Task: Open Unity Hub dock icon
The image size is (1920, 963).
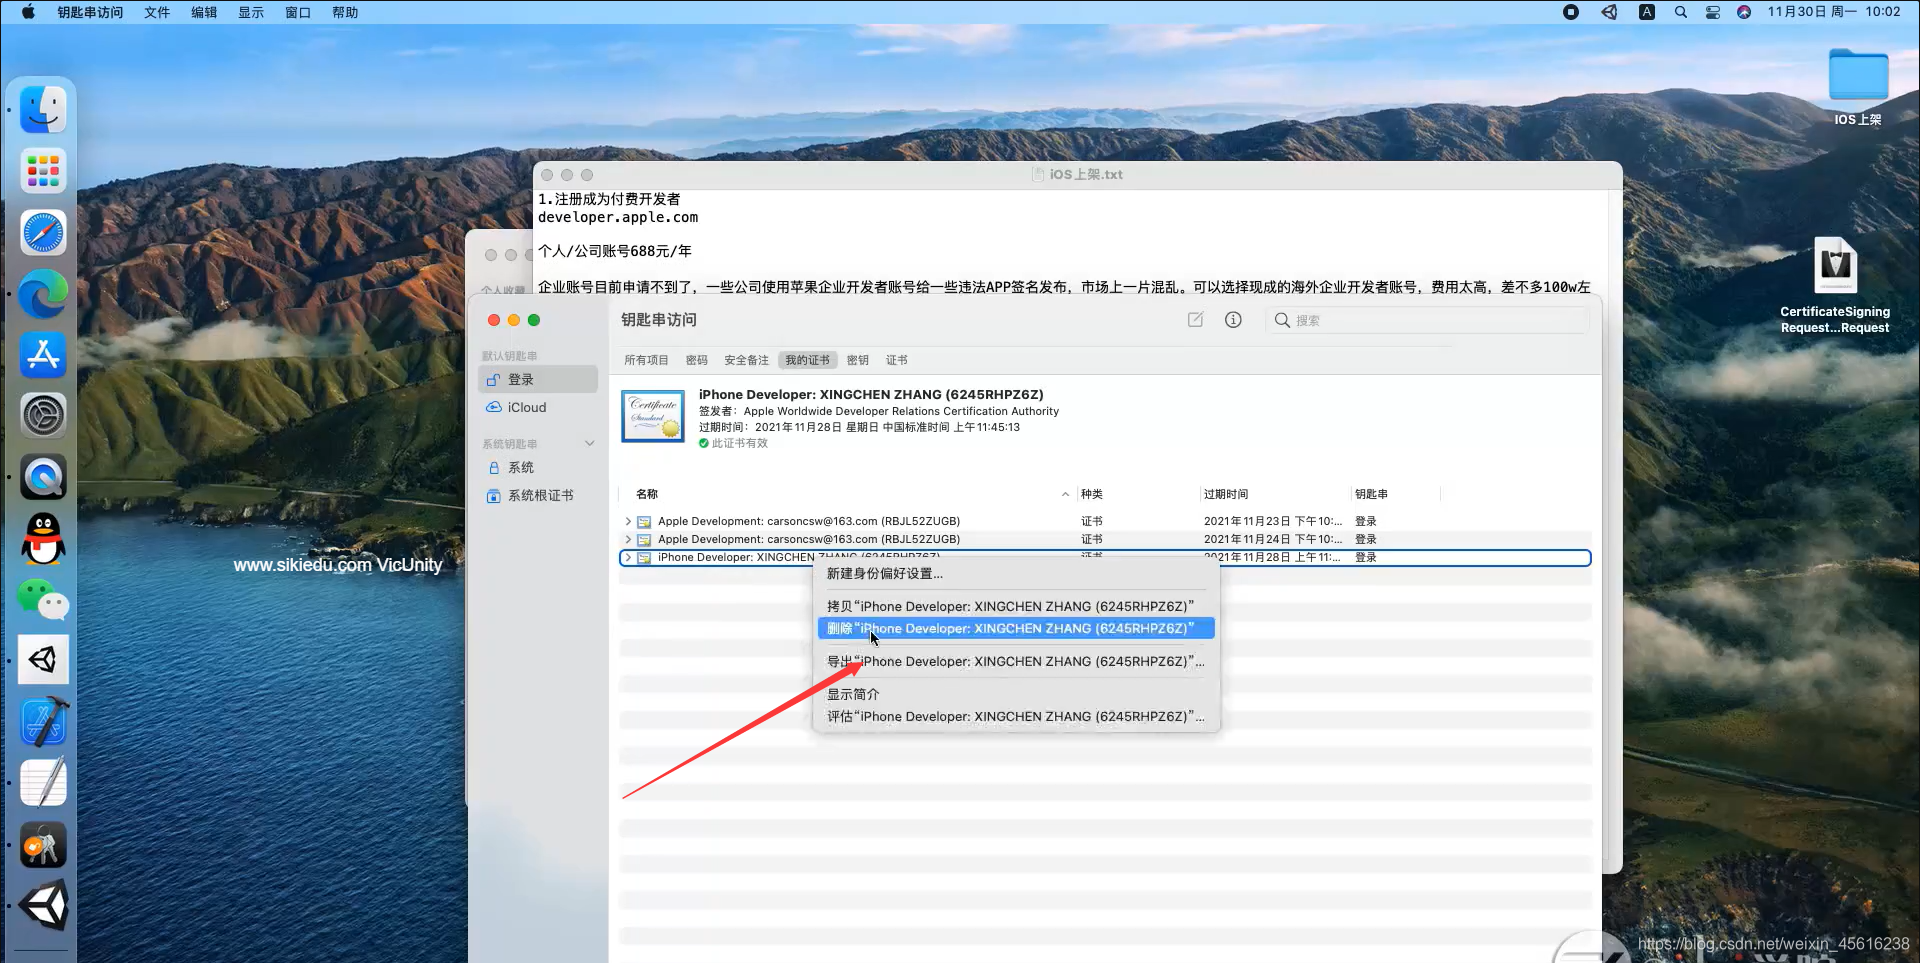Action: point(43,660)
